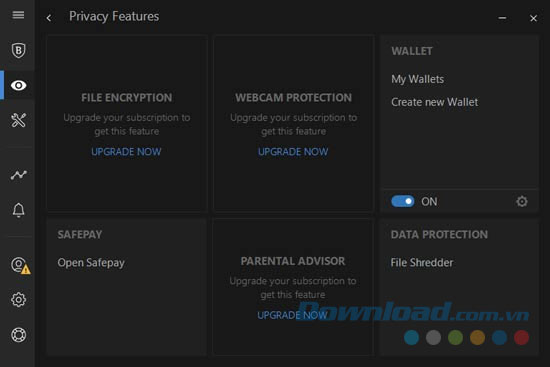Image resolution: width=550 pixels, height=367 pixels.
Task: Click Open Safepay
Action: [91, 263]
